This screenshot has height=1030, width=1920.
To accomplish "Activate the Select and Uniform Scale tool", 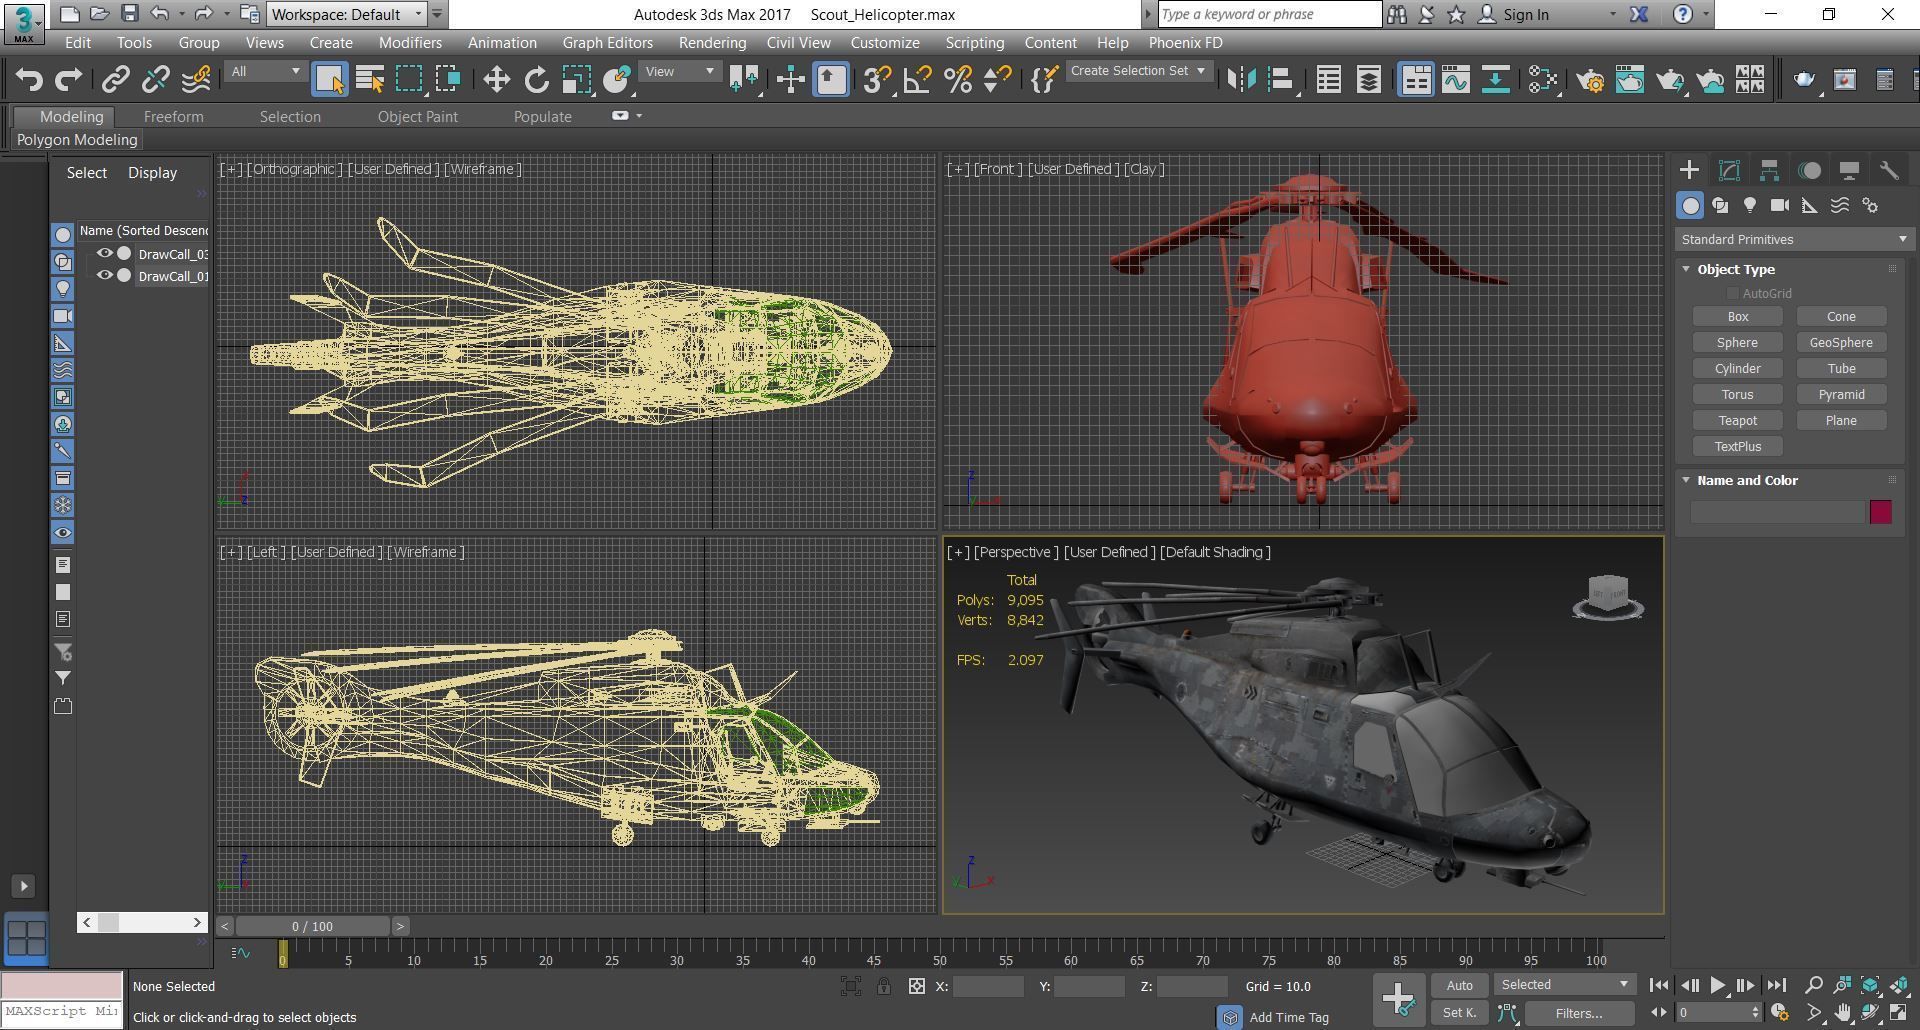I will point(577,80).
